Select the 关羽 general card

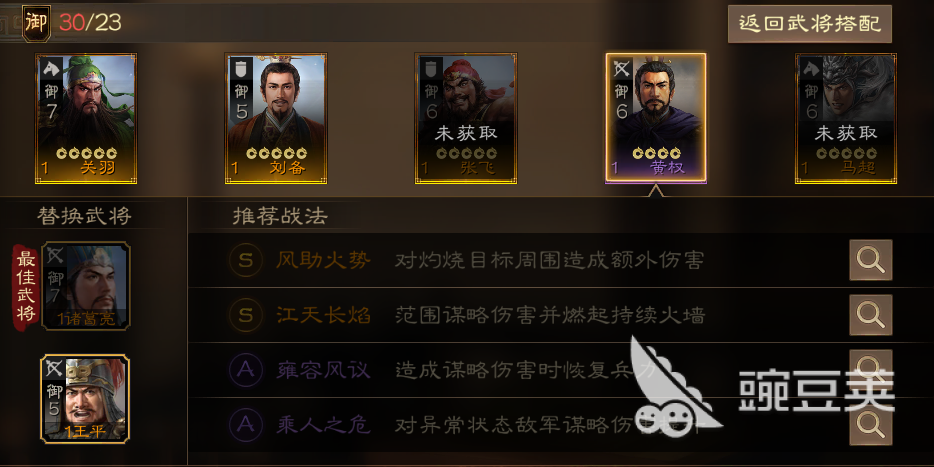[86, 119]
